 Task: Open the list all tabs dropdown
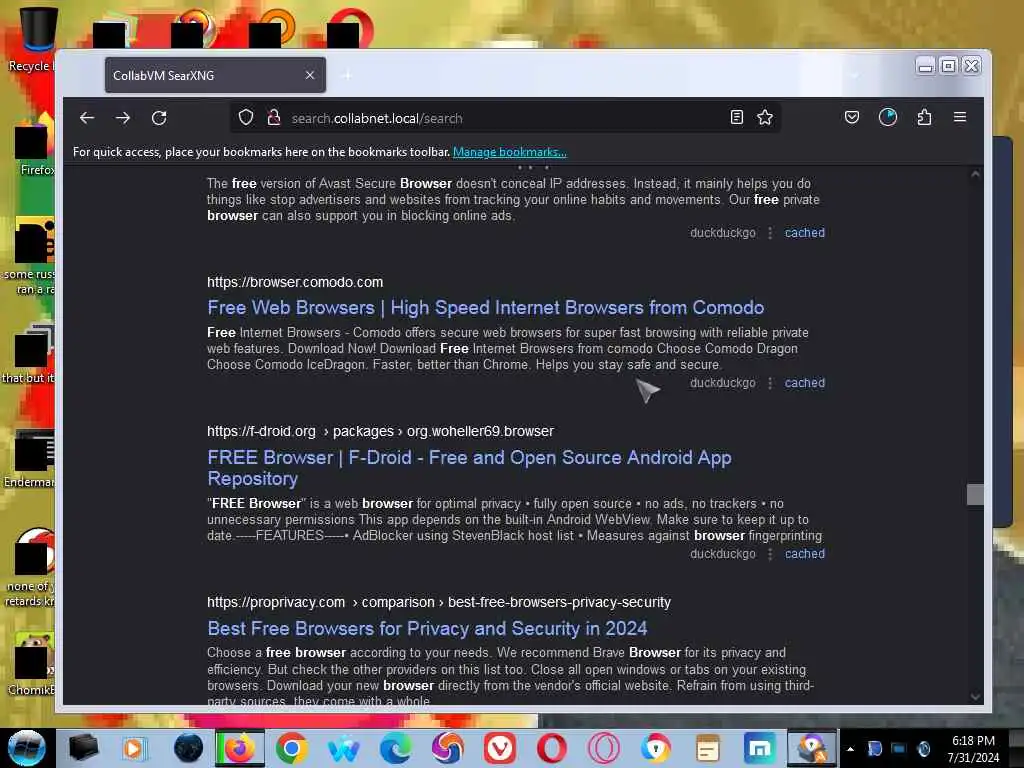(x=854, y=76)
